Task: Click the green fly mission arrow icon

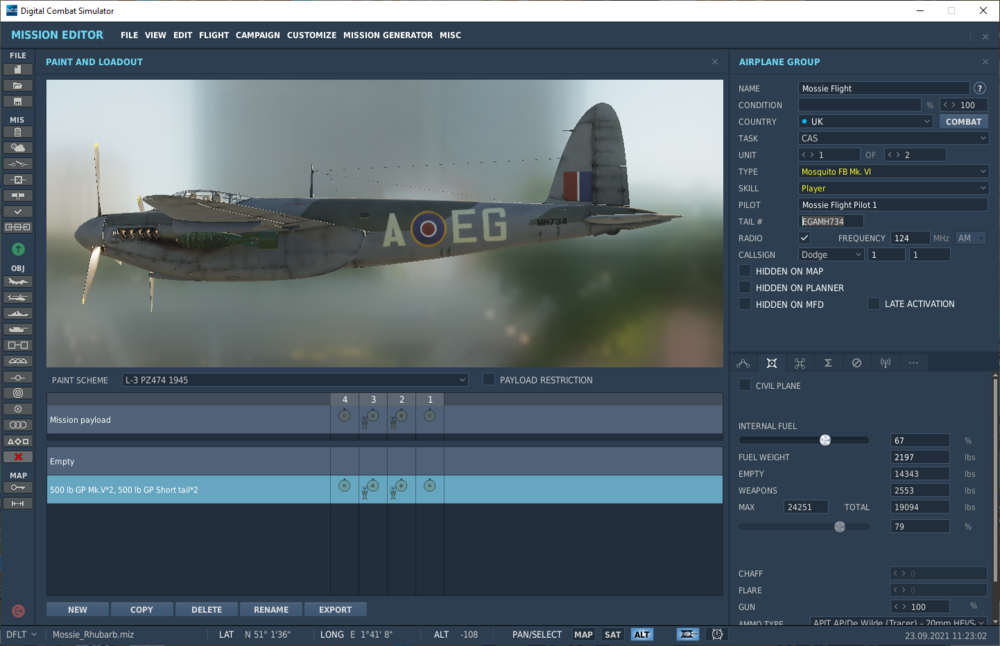Action: coord(18,248)
